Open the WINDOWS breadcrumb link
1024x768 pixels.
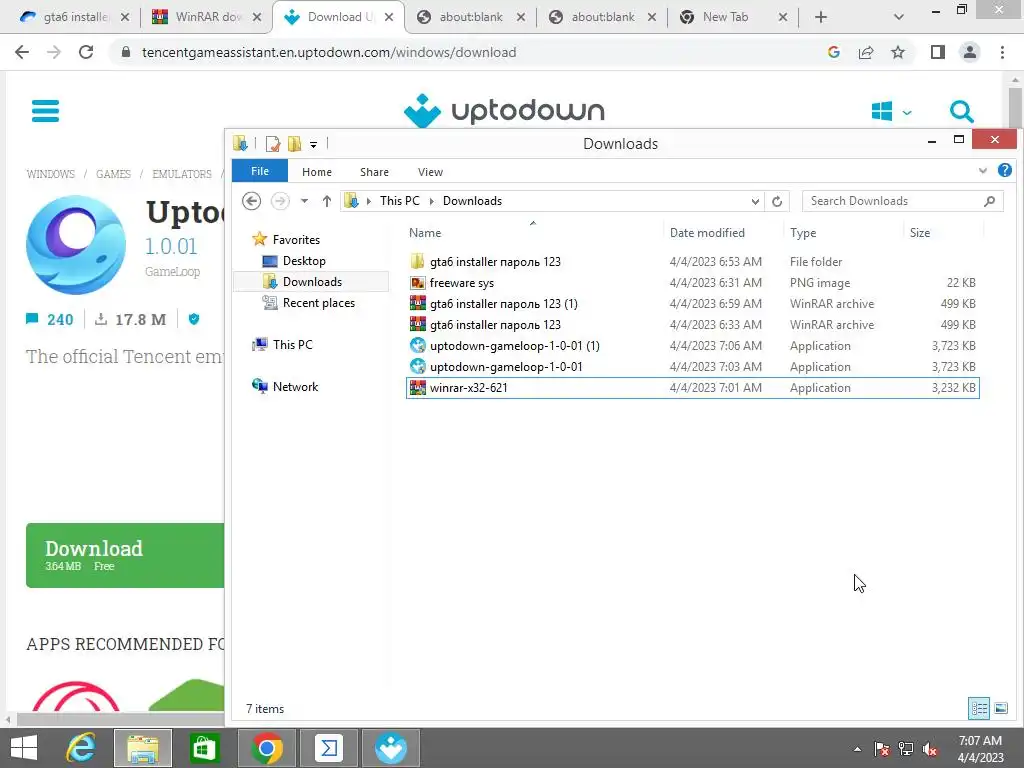(50, 174)
